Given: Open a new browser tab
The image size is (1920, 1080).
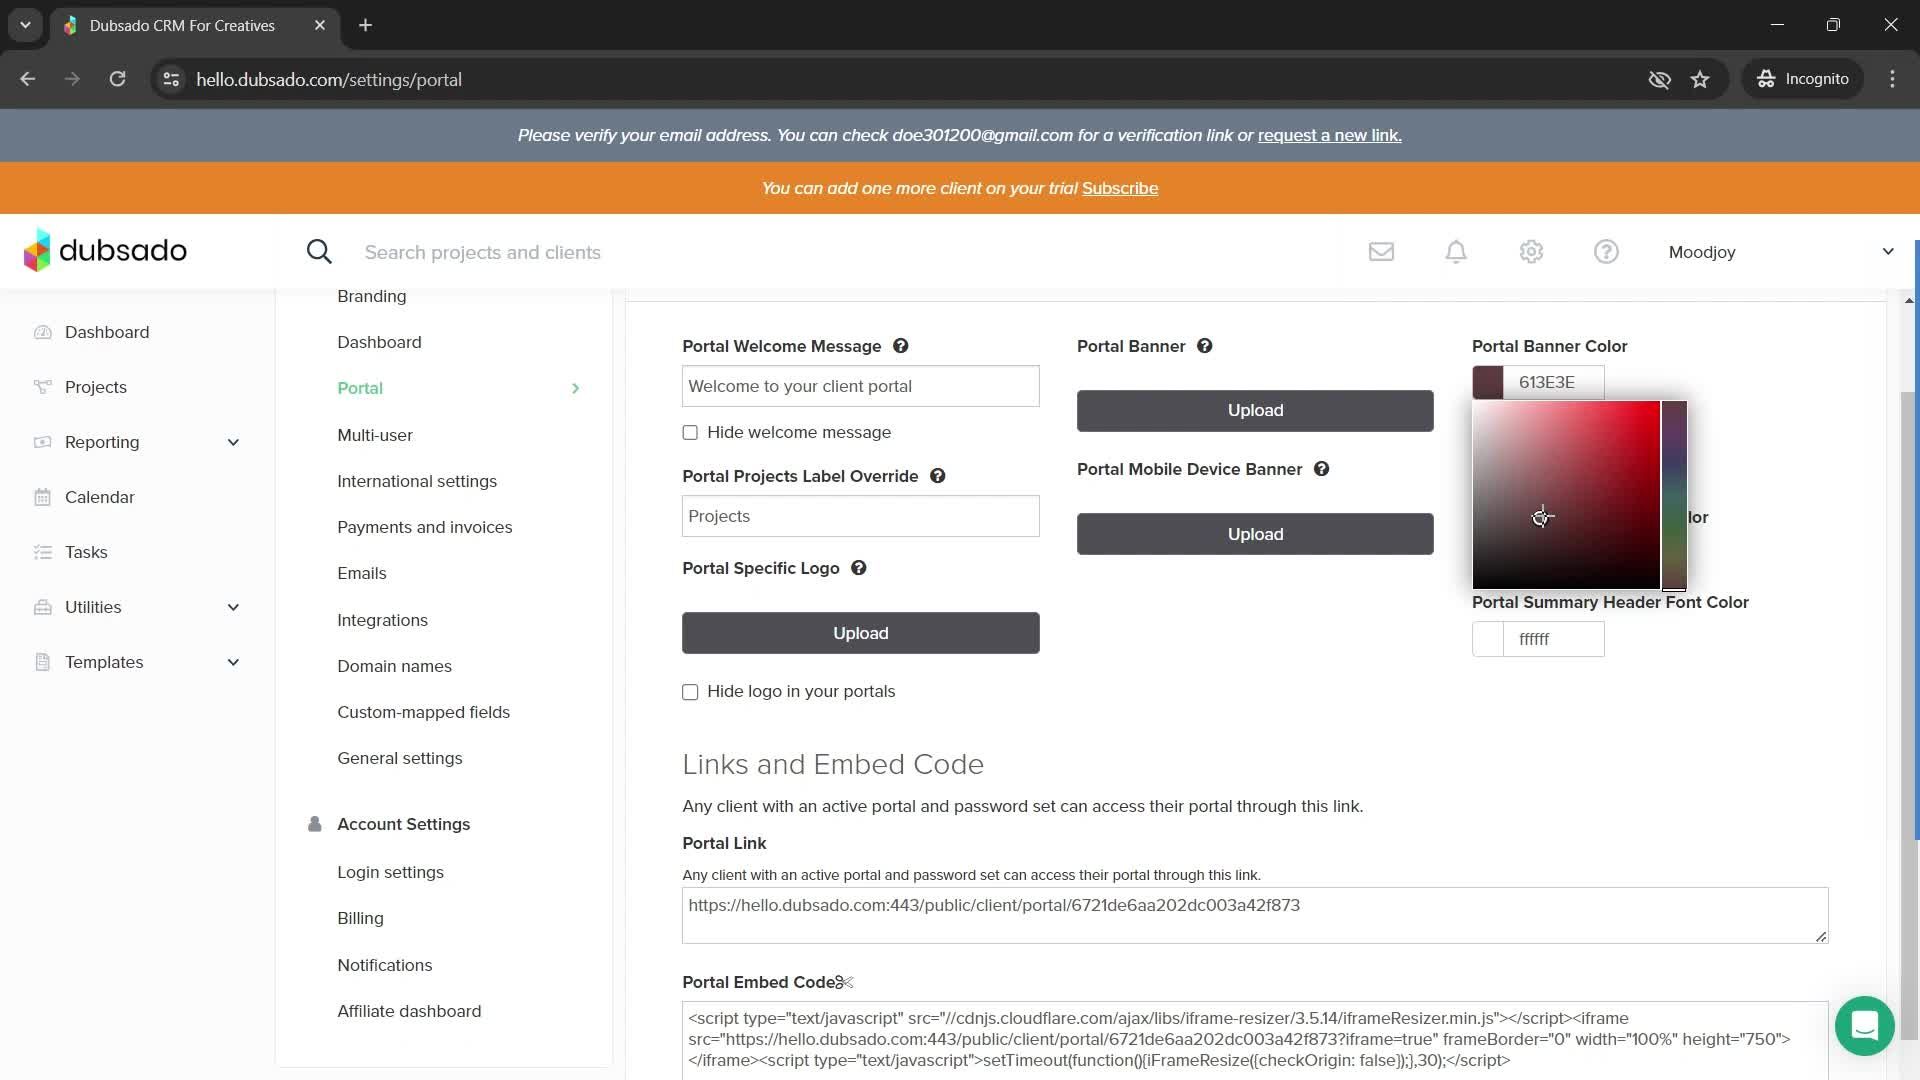Looking at the screenshot, I should pos(365,25).
